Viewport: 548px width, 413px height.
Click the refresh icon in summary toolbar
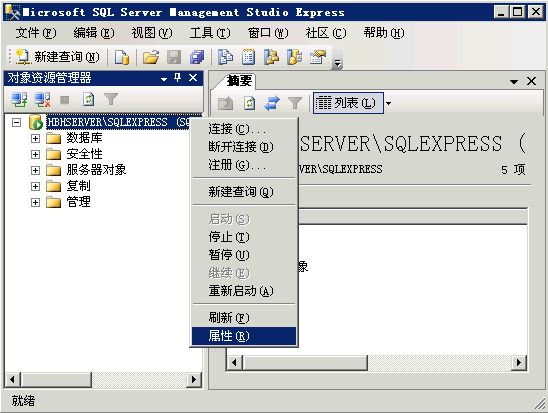point(249,103)
